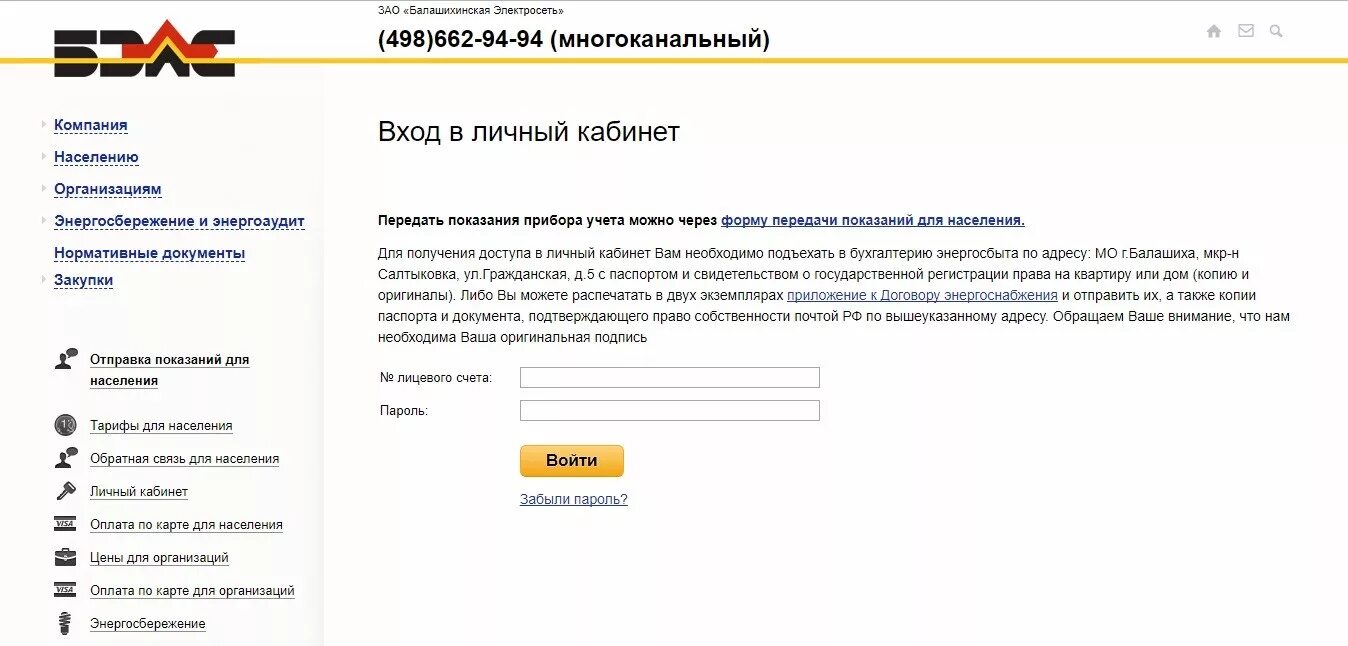Screen dimensions: 1348x646
Task: Focus the № лицевого счета input field
Action: click(x=670, y=377)
